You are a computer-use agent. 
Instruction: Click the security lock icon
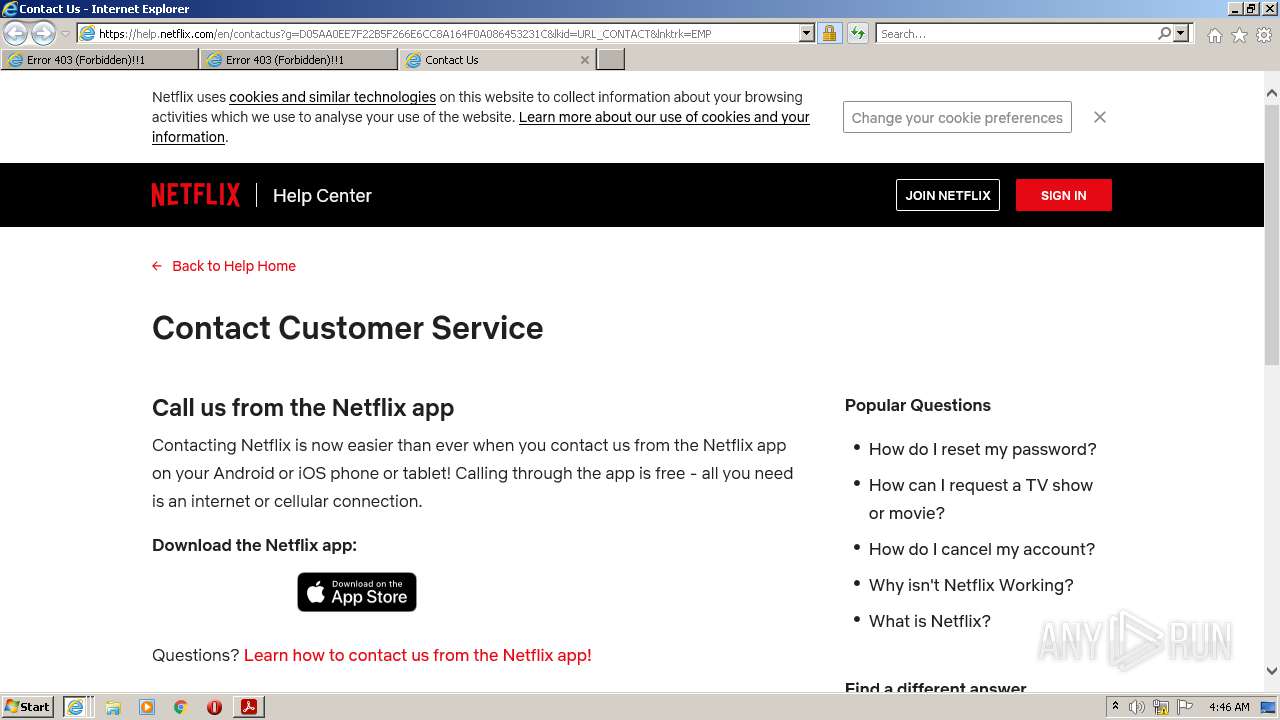(x=829, y=33)
